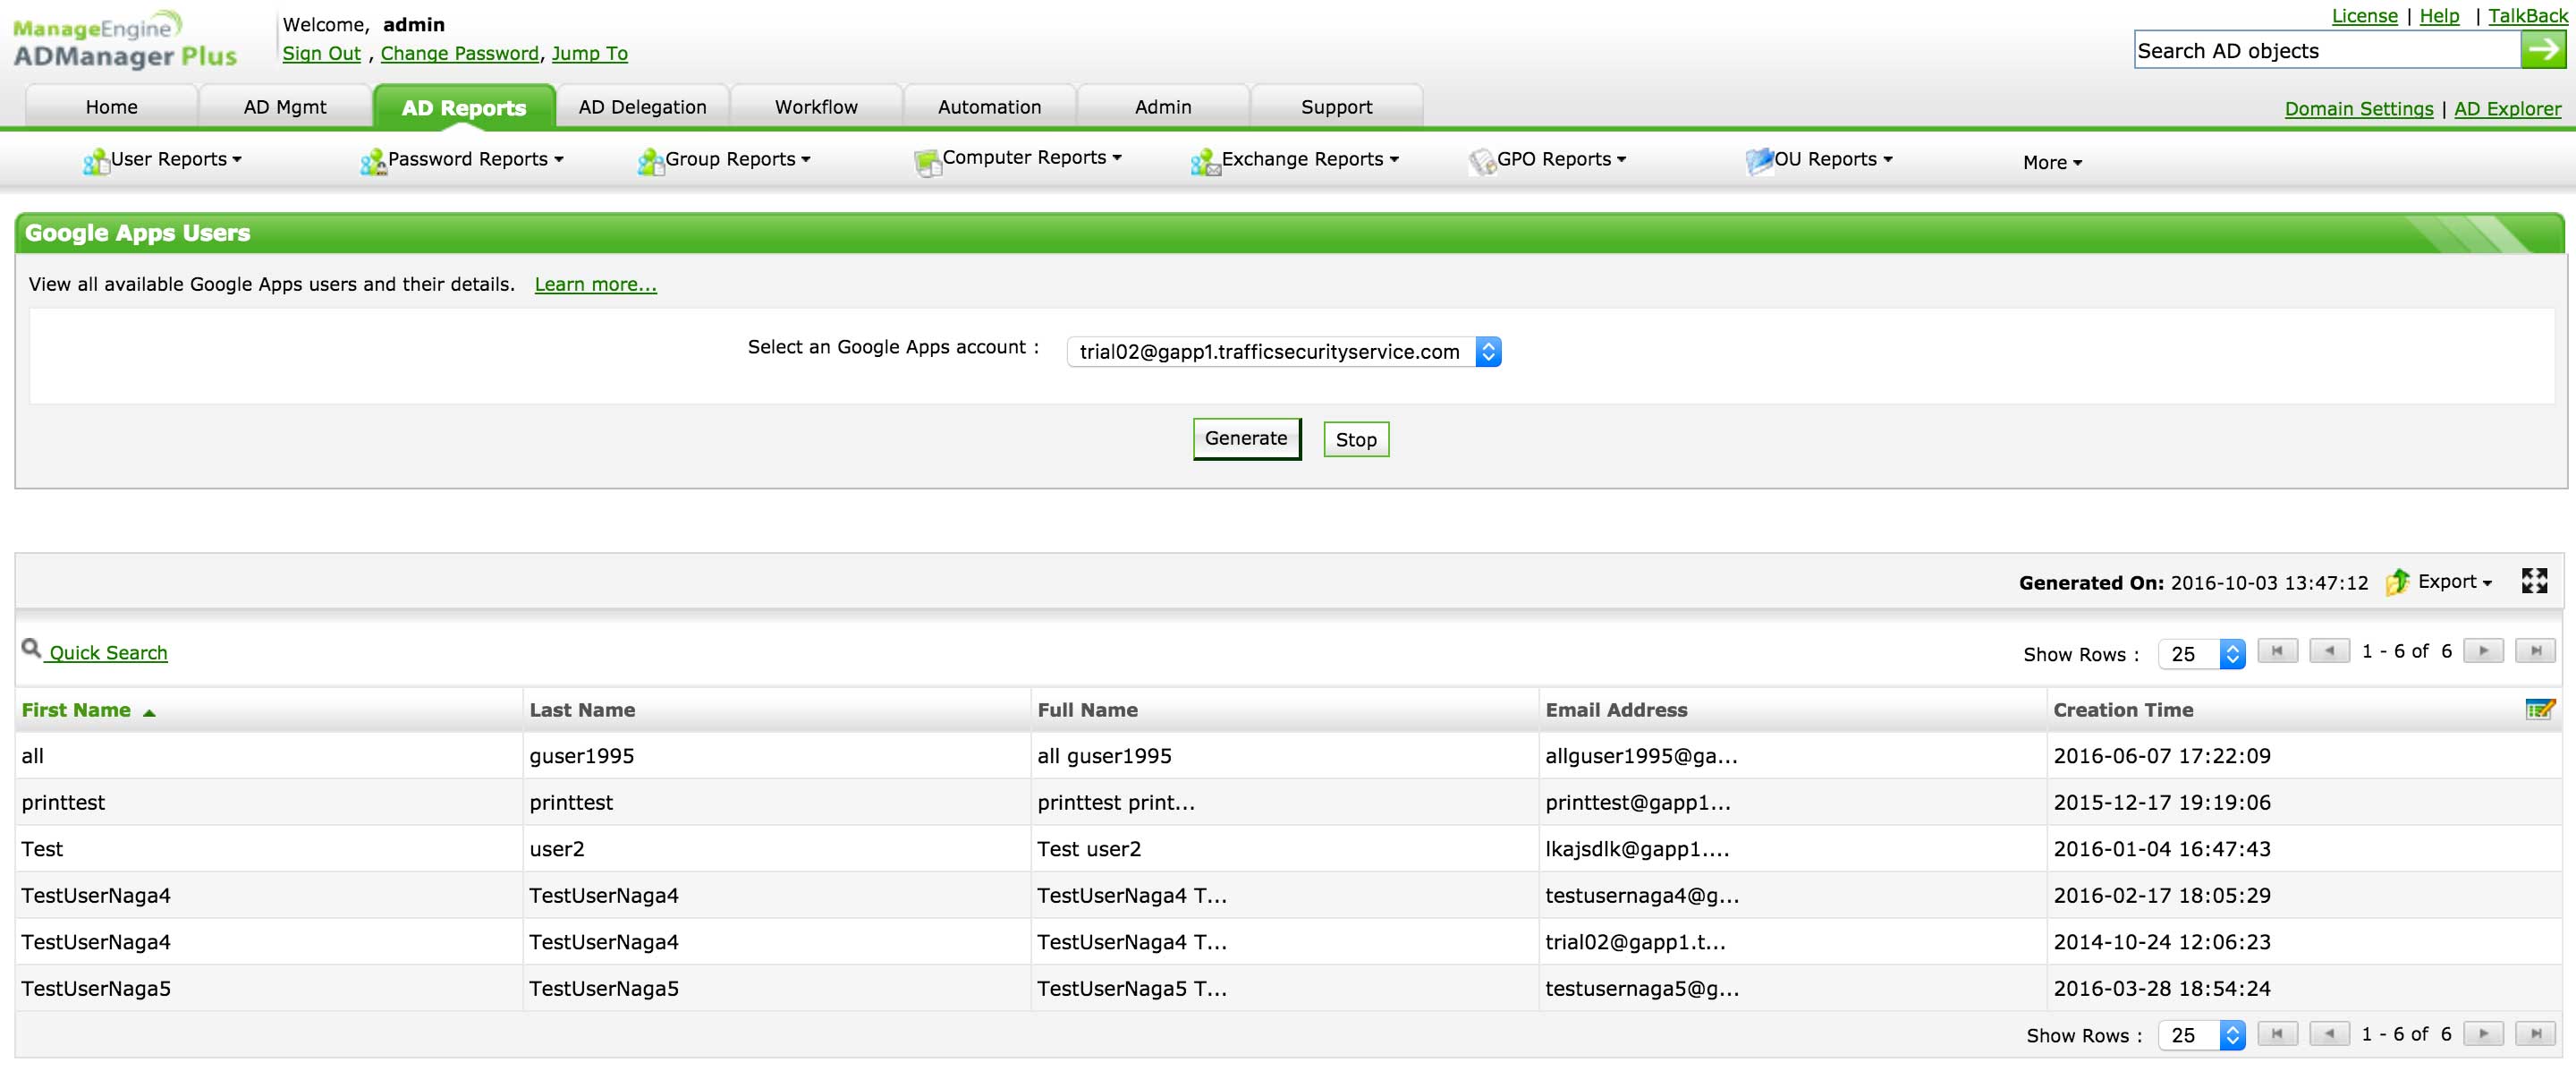2576x1071 pixels.
Task: Go to last page using top pager
Action: 2535,651
